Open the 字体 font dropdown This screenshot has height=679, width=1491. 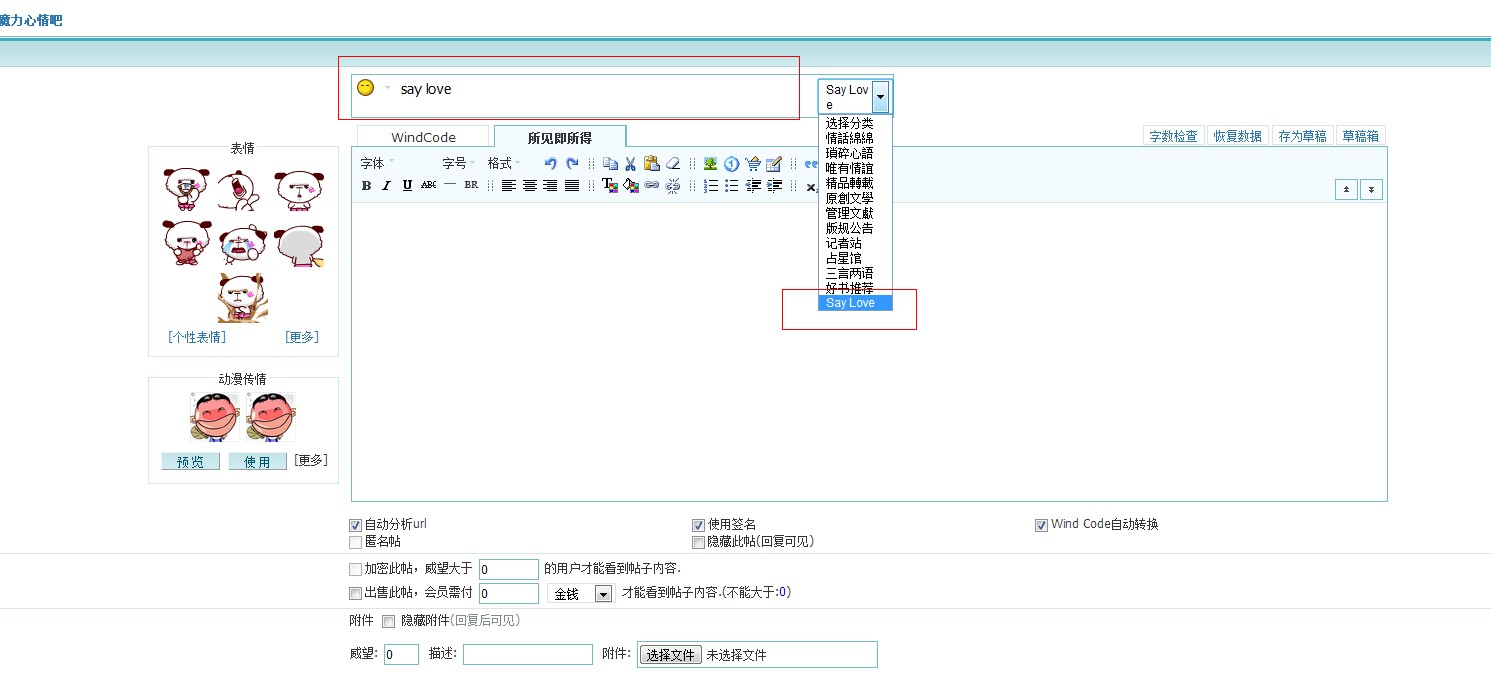tap(377, 164)
